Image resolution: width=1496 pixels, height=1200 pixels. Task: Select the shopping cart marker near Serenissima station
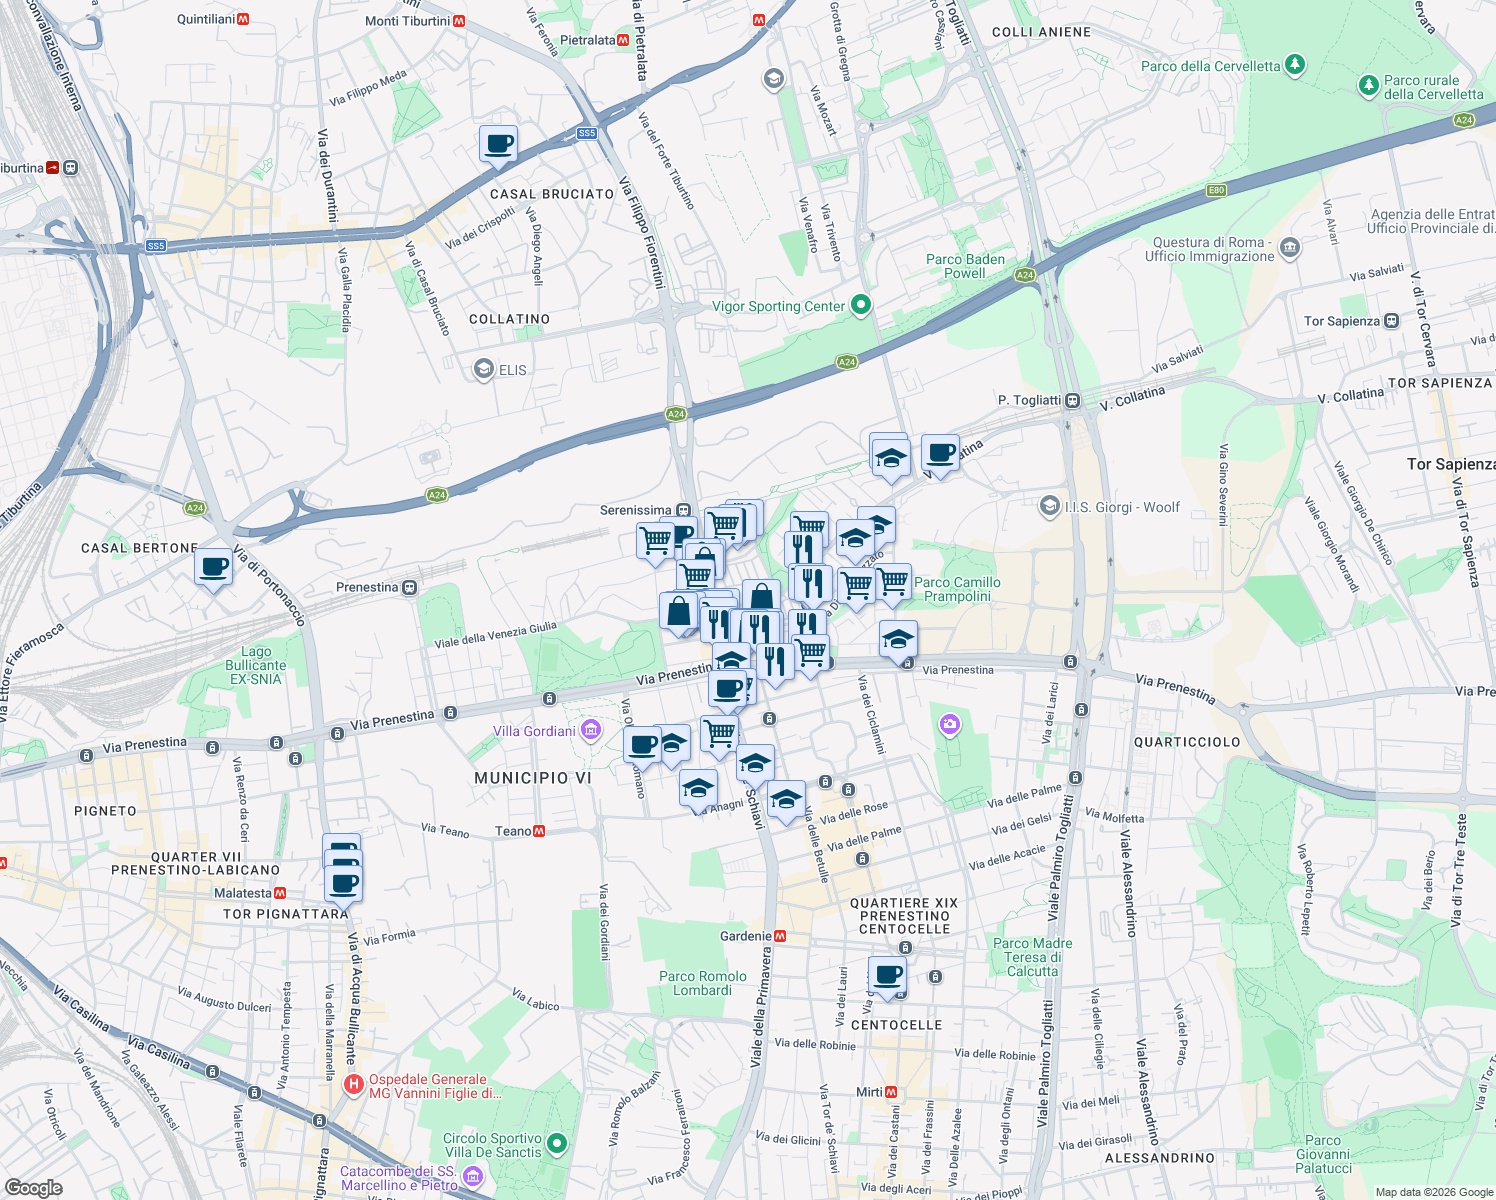pos(657,541)
